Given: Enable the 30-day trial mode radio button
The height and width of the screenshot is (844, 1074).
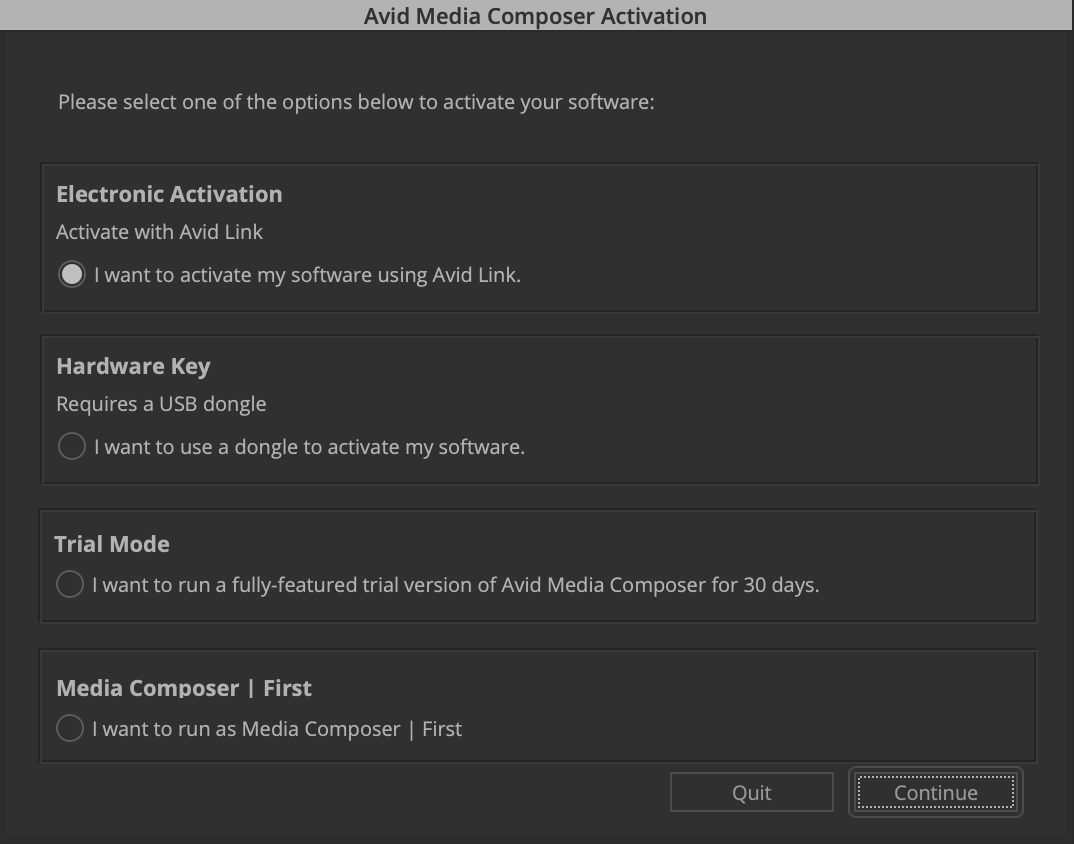Looking at the screenshot, I should pyautogui.click(x=70, y=584).
